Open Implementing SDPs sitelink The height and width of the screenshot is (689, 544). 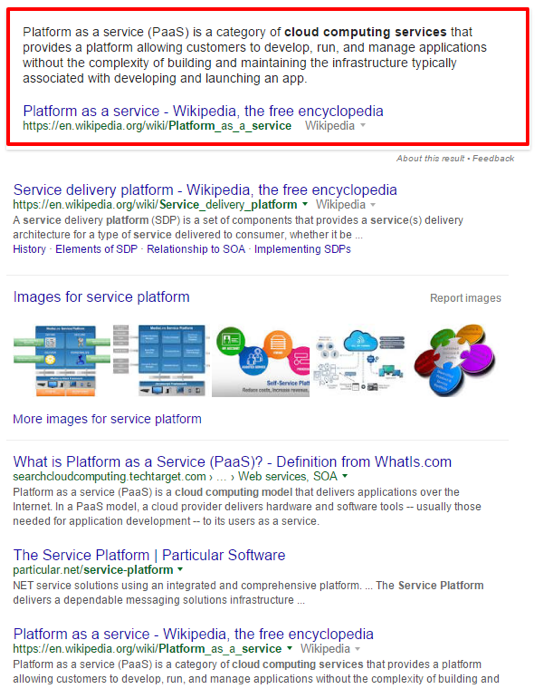(302, 249)
